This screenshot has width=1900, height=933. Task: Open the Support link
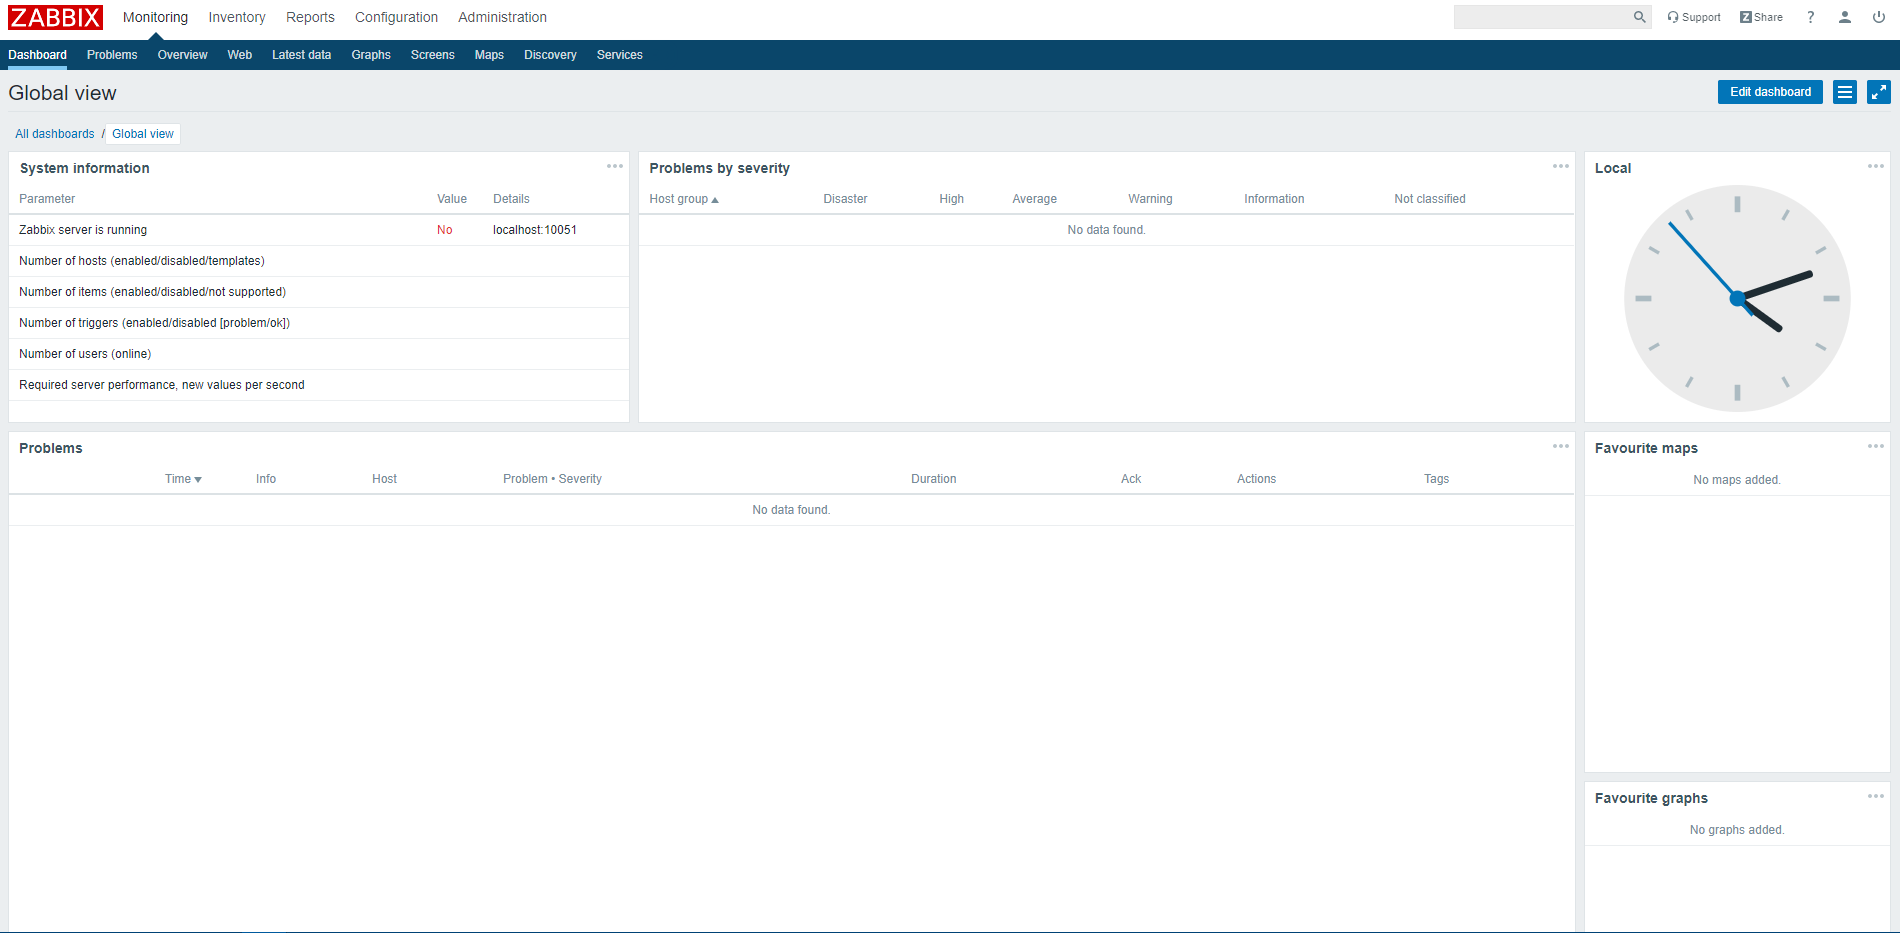(1694, 17)
